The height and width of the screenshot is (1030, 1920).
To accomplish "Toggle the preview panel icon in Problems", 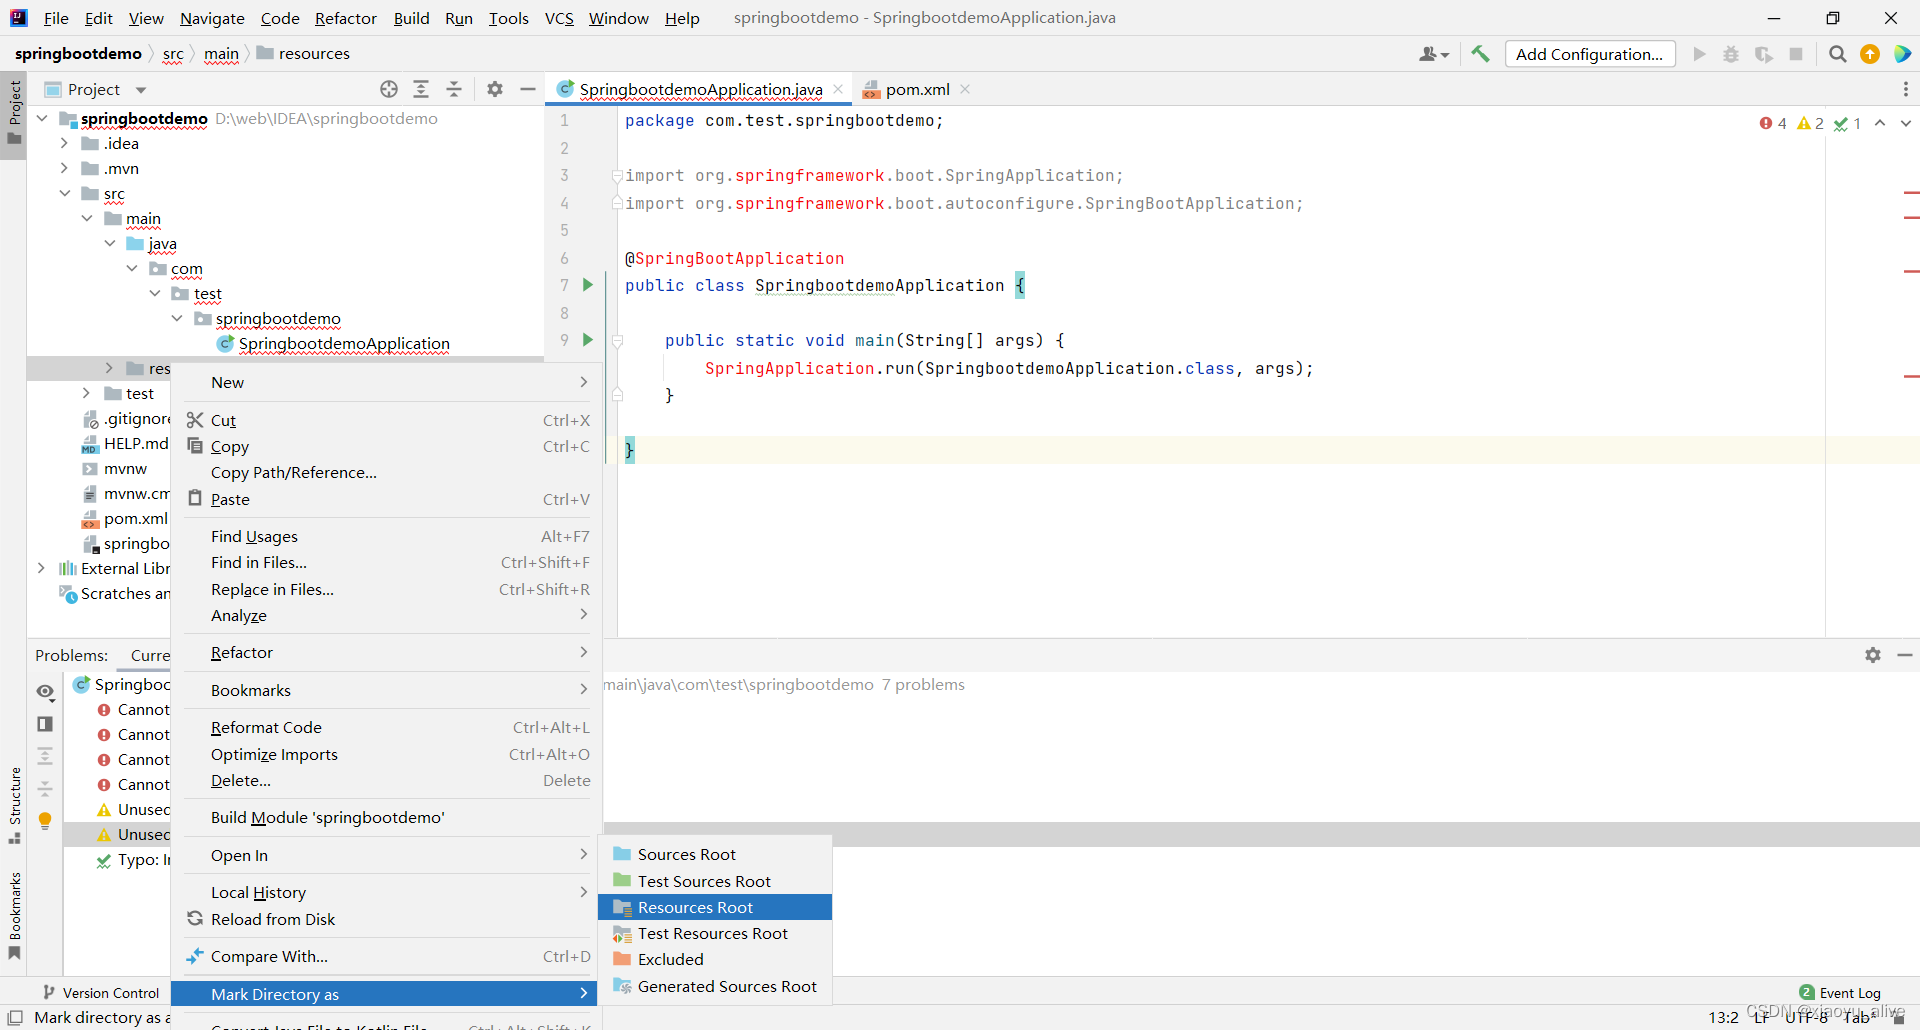I will [x=45, y=723].
